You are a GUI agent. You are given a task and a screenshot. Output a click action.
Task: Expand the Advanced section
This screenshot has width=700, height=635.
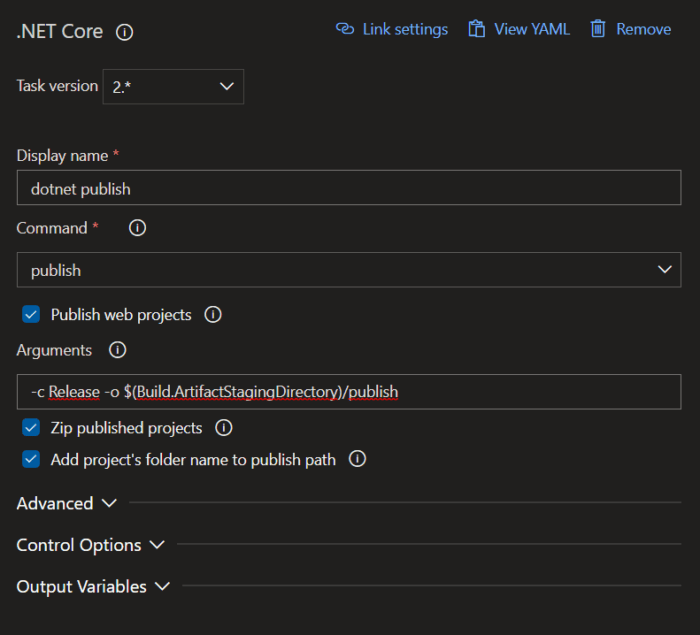pyautogui.click(x=67, y=504)
